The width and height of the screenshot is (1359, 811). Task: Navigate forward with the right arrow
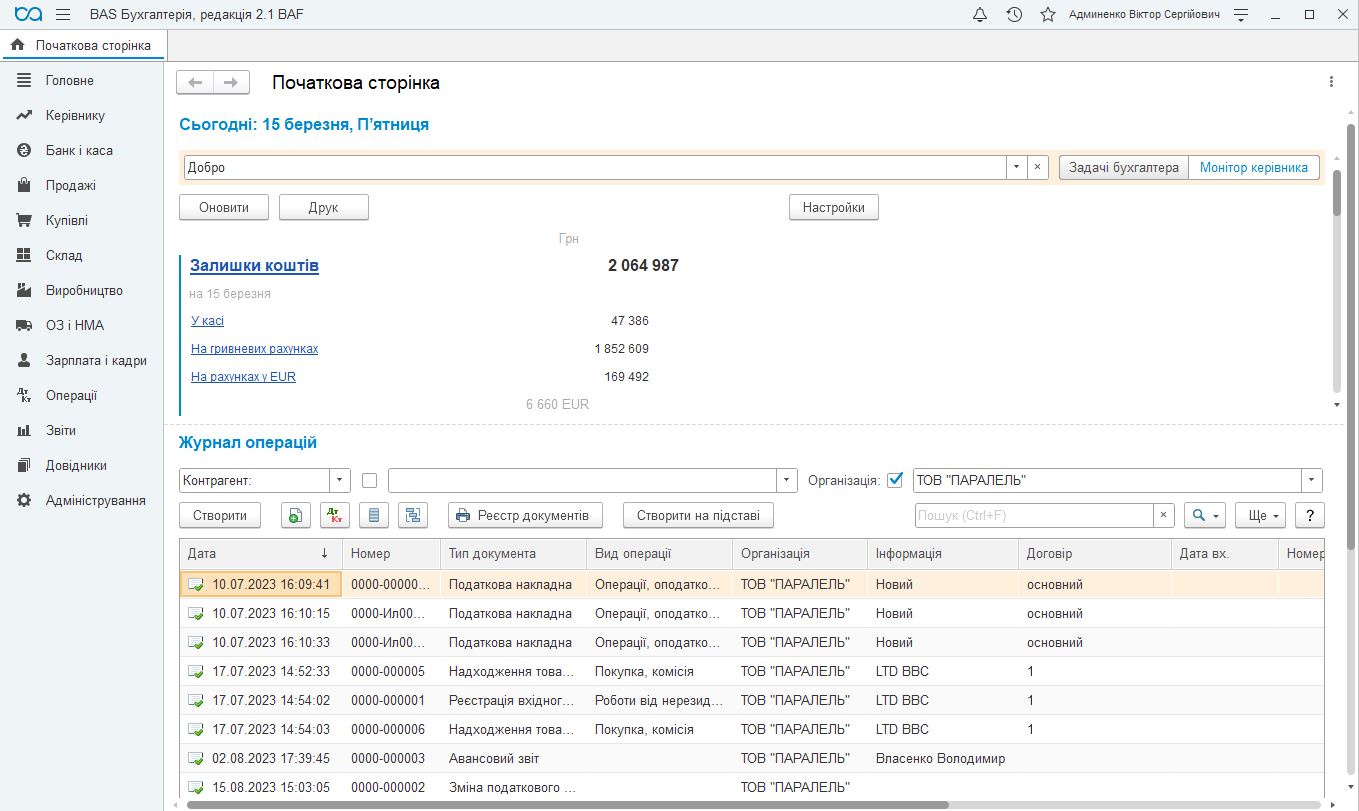click(x=231, y=83)
